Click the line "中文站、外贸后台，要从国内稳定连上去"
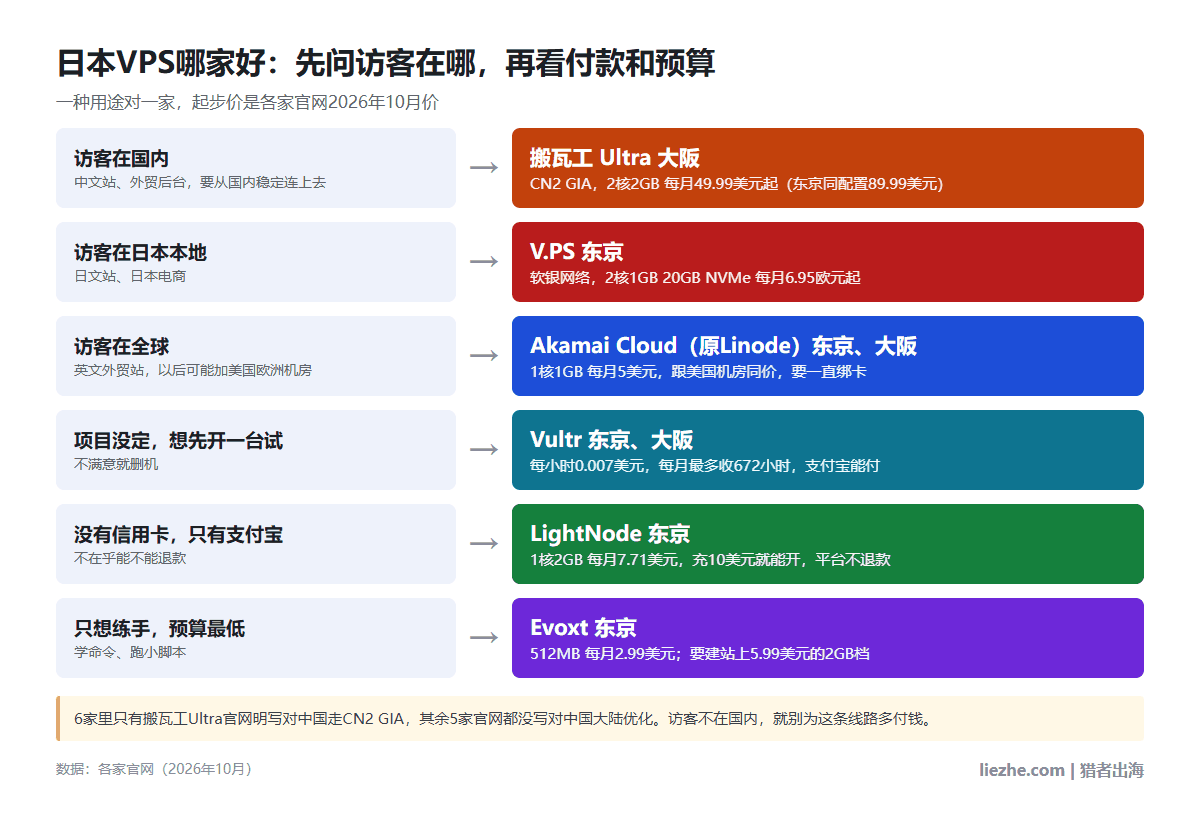1200x816 pixels. coord(200,182)
